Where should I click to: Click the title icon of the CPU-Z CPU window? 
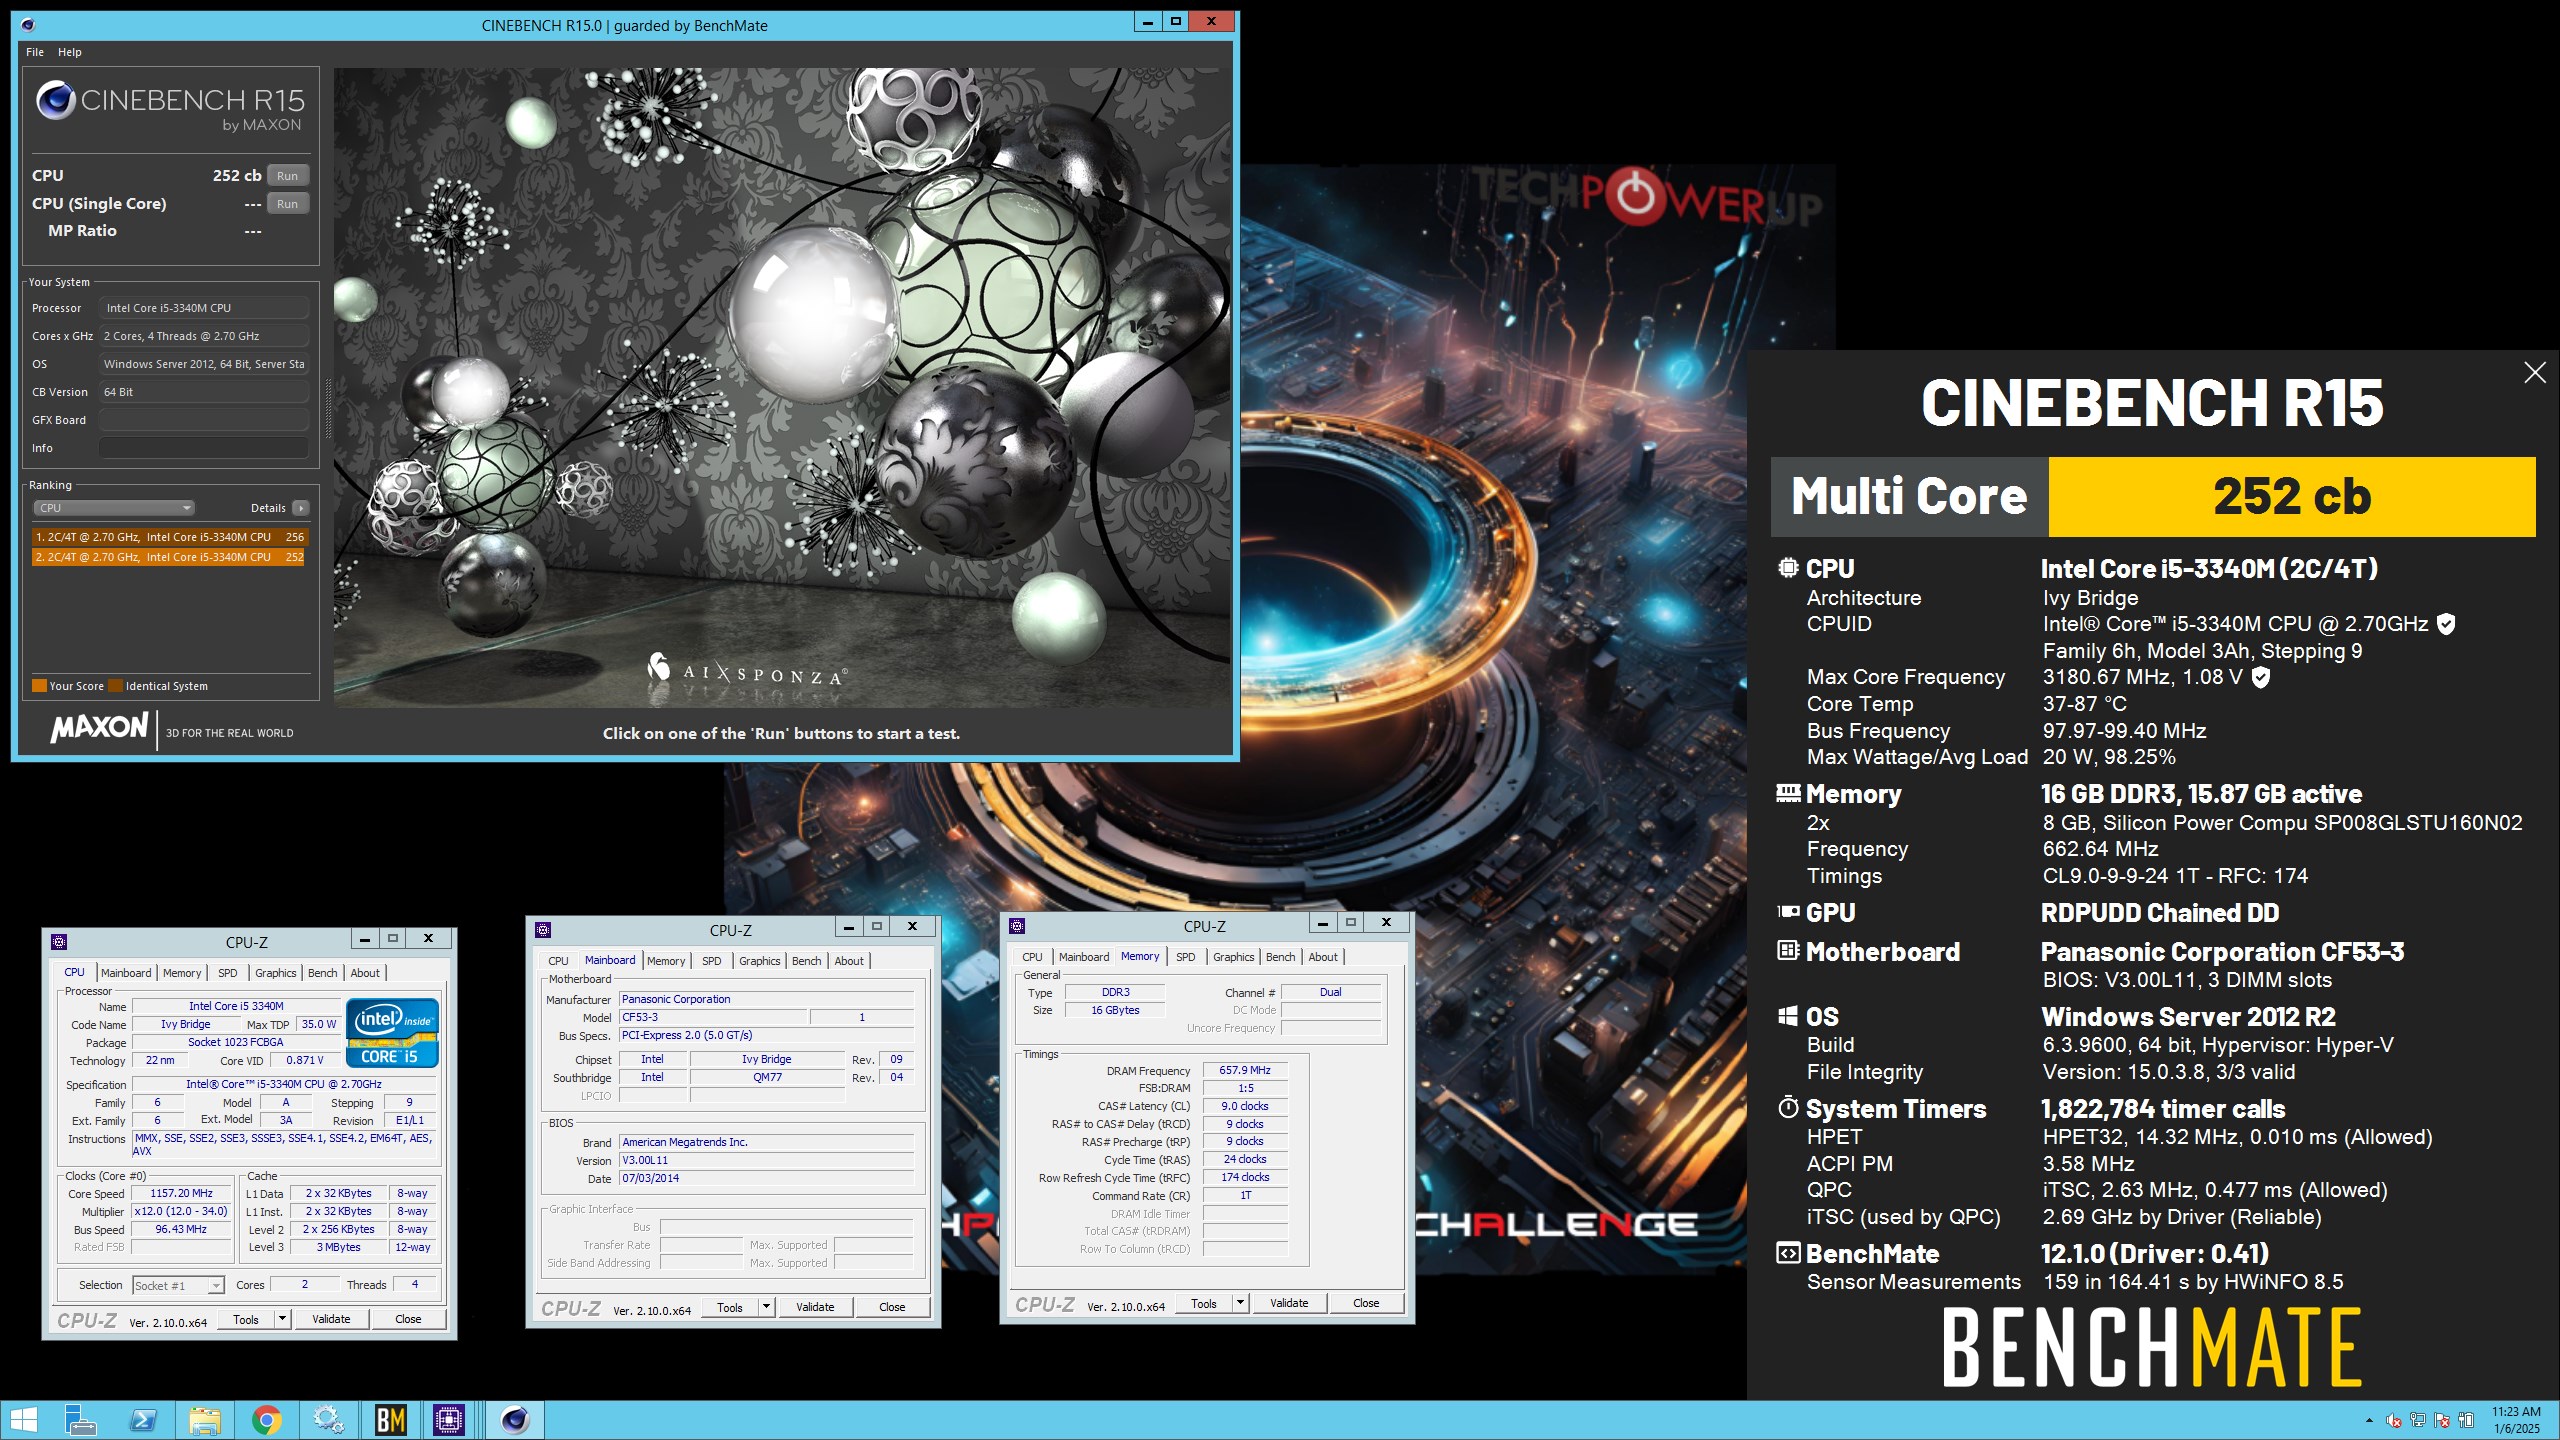tap(59, 941)
